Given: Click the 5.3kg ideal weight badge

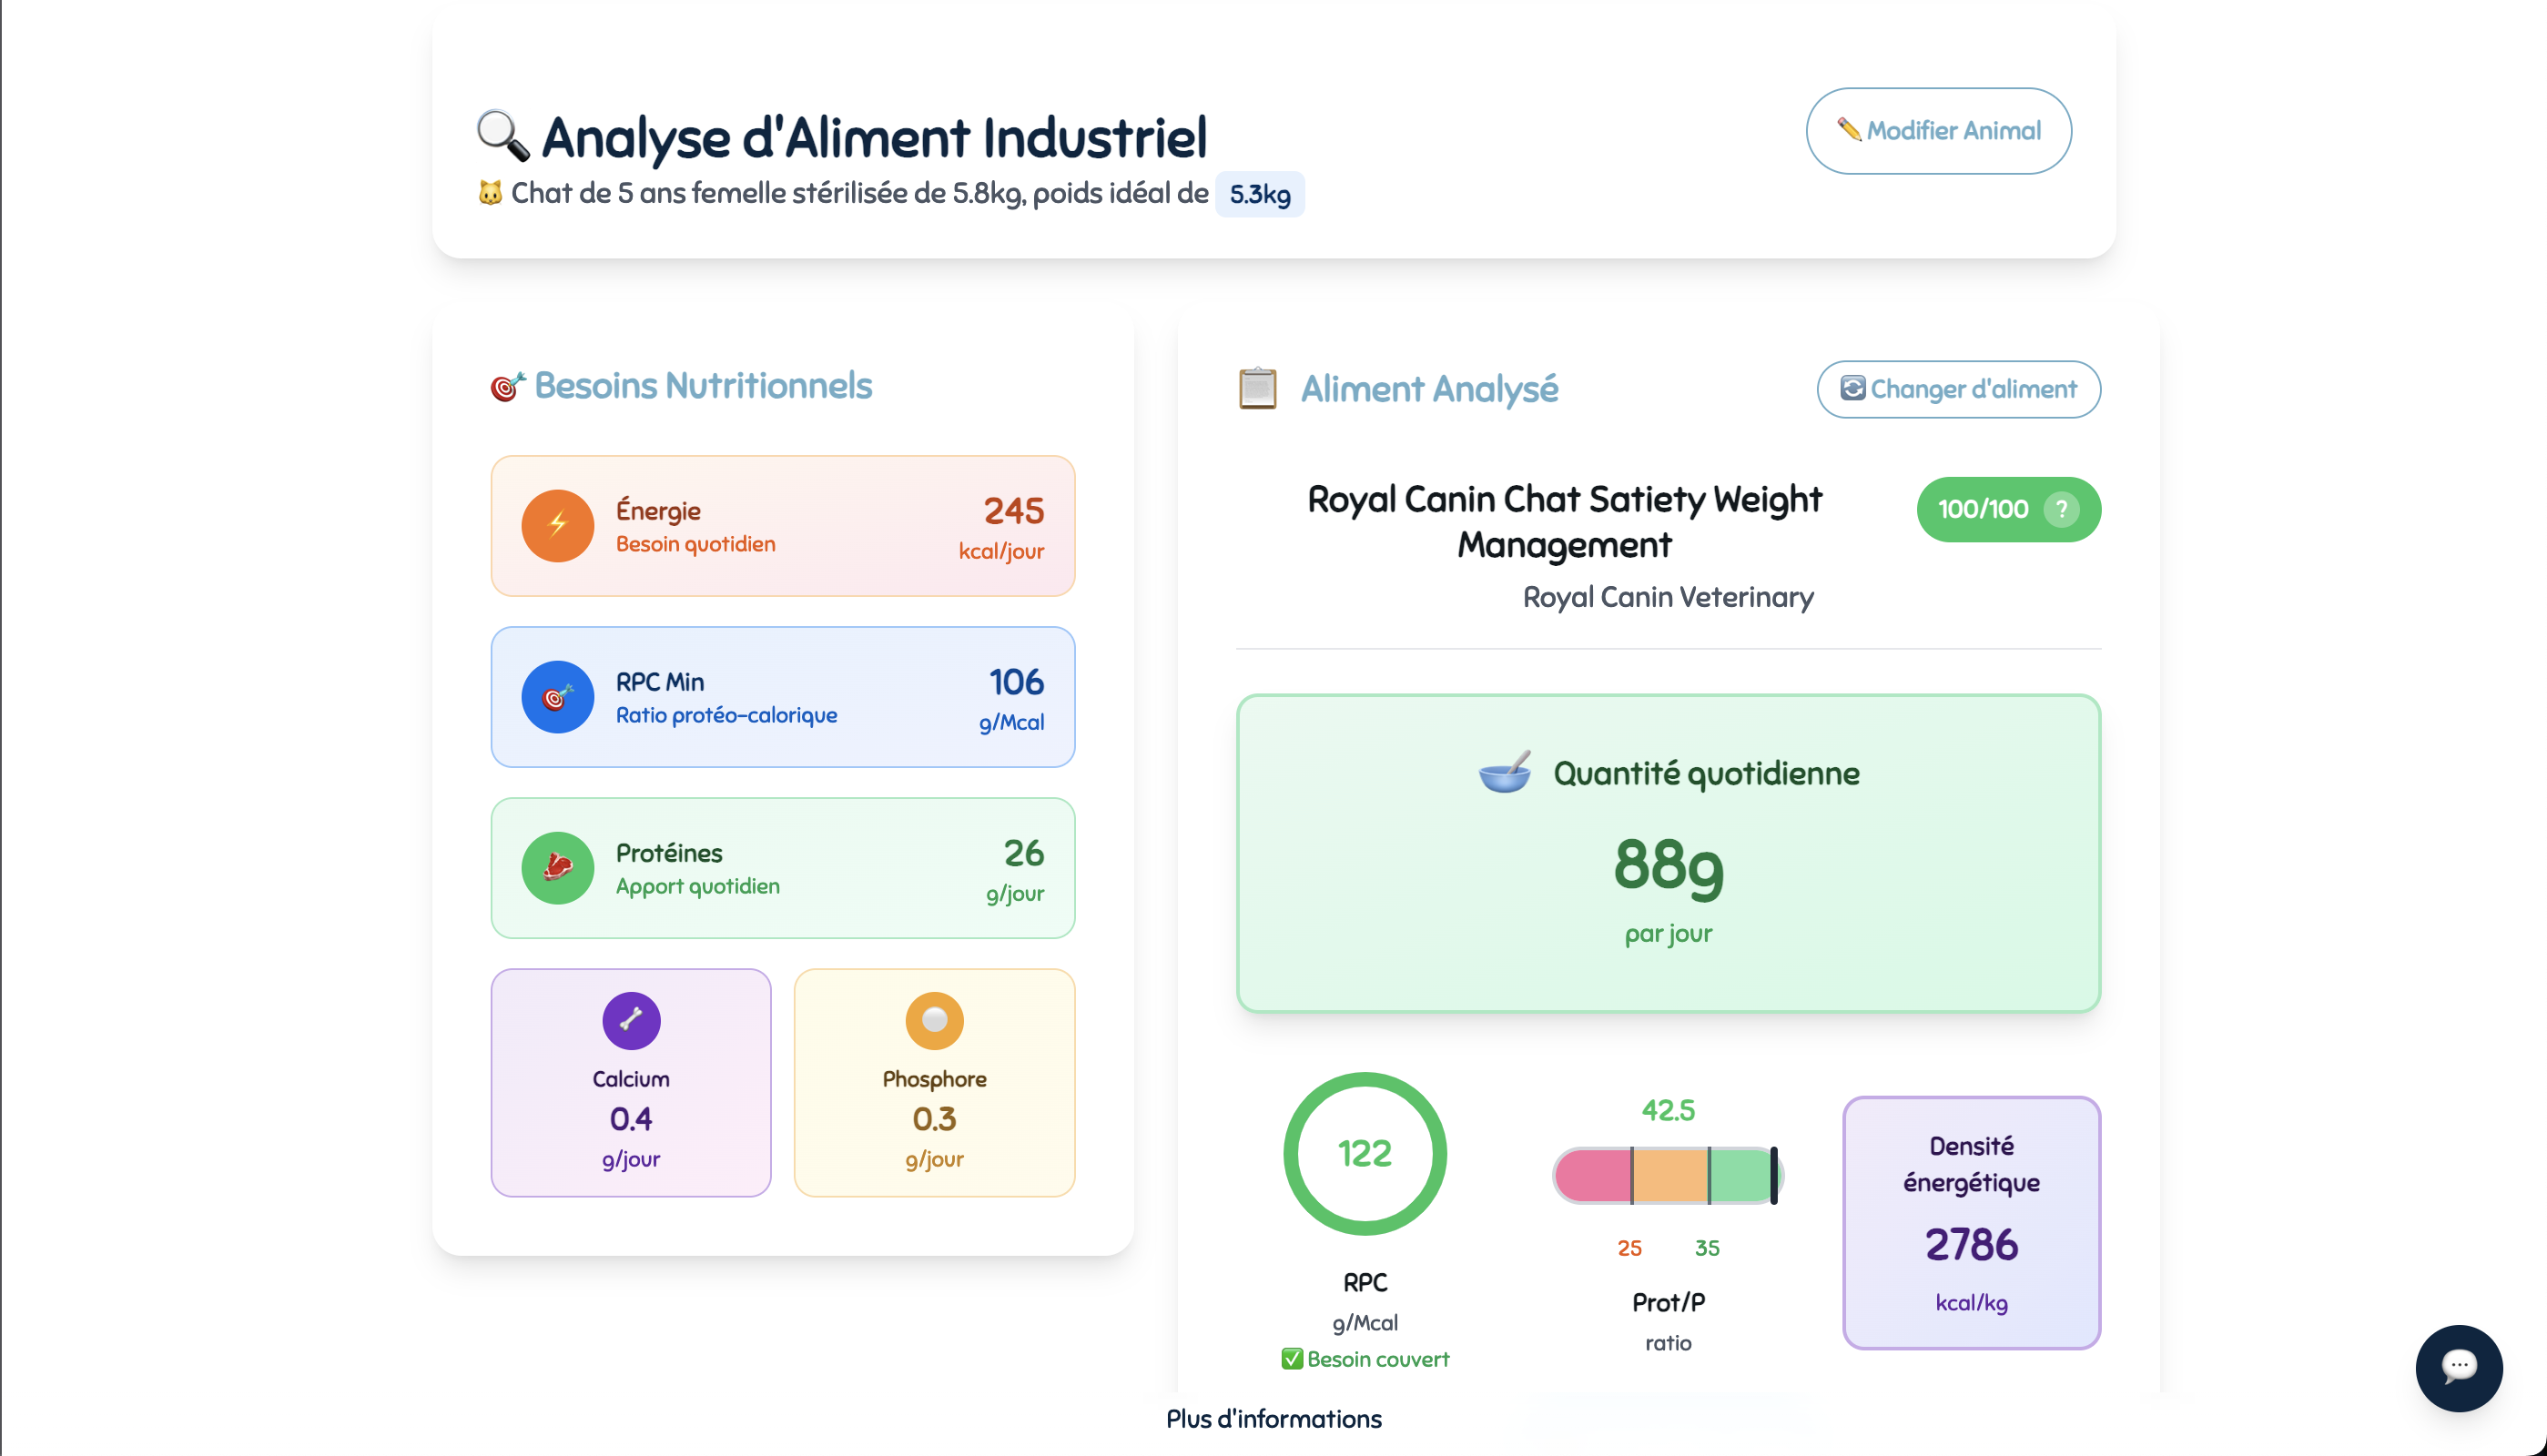Looking at the screenshot, I should click(x=1259, y=194).
